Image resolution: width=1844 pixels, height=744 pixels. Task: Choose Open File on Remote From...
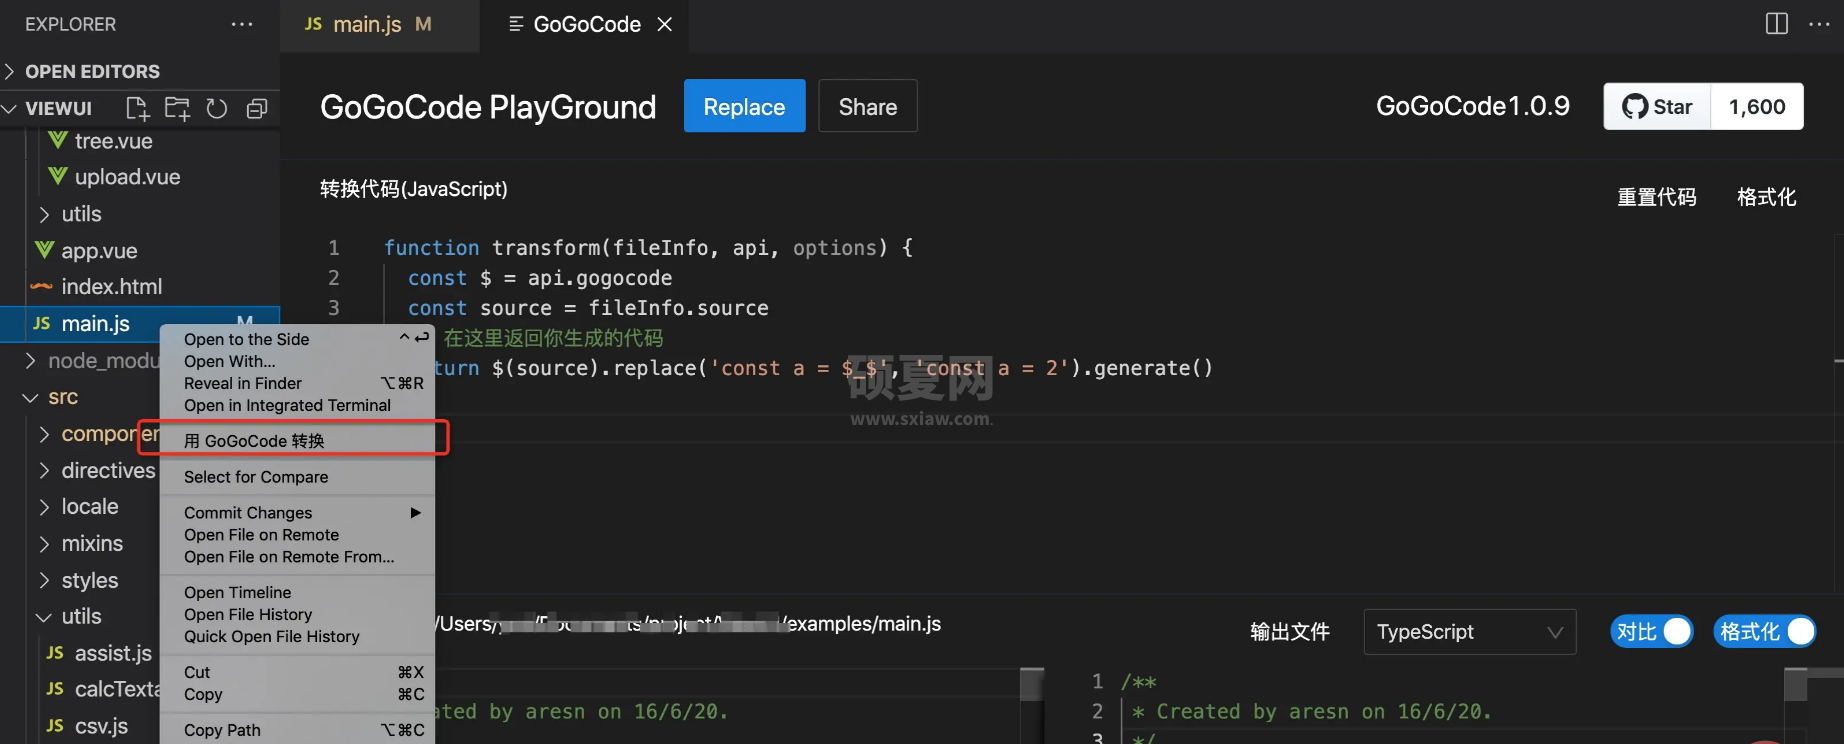[297, 557]
